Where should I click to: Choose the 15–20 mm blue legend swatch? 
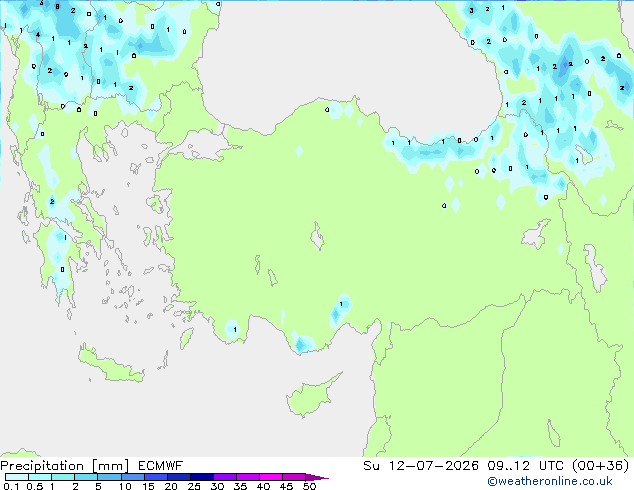coord(156,477)
